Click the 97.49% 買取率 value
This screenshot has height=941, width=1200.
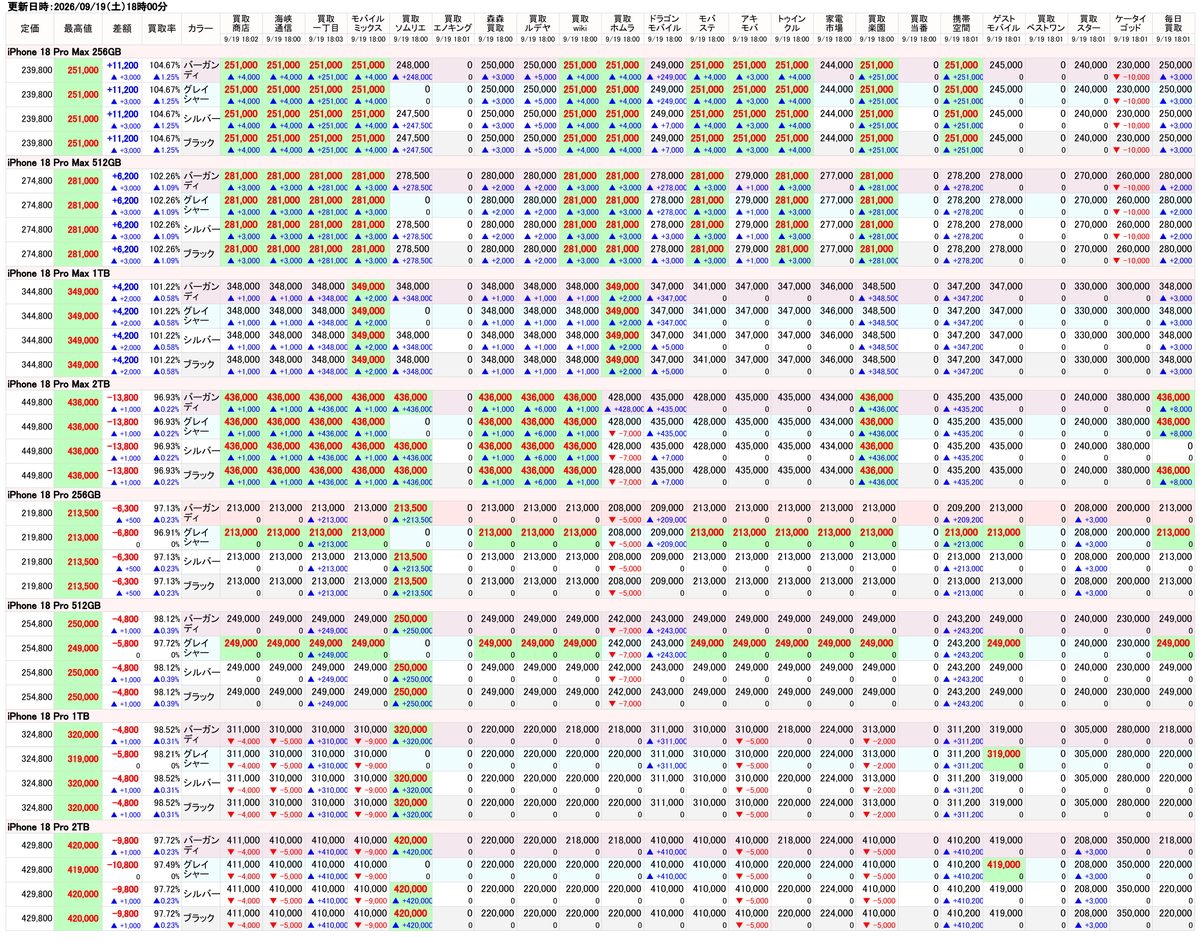165,867
